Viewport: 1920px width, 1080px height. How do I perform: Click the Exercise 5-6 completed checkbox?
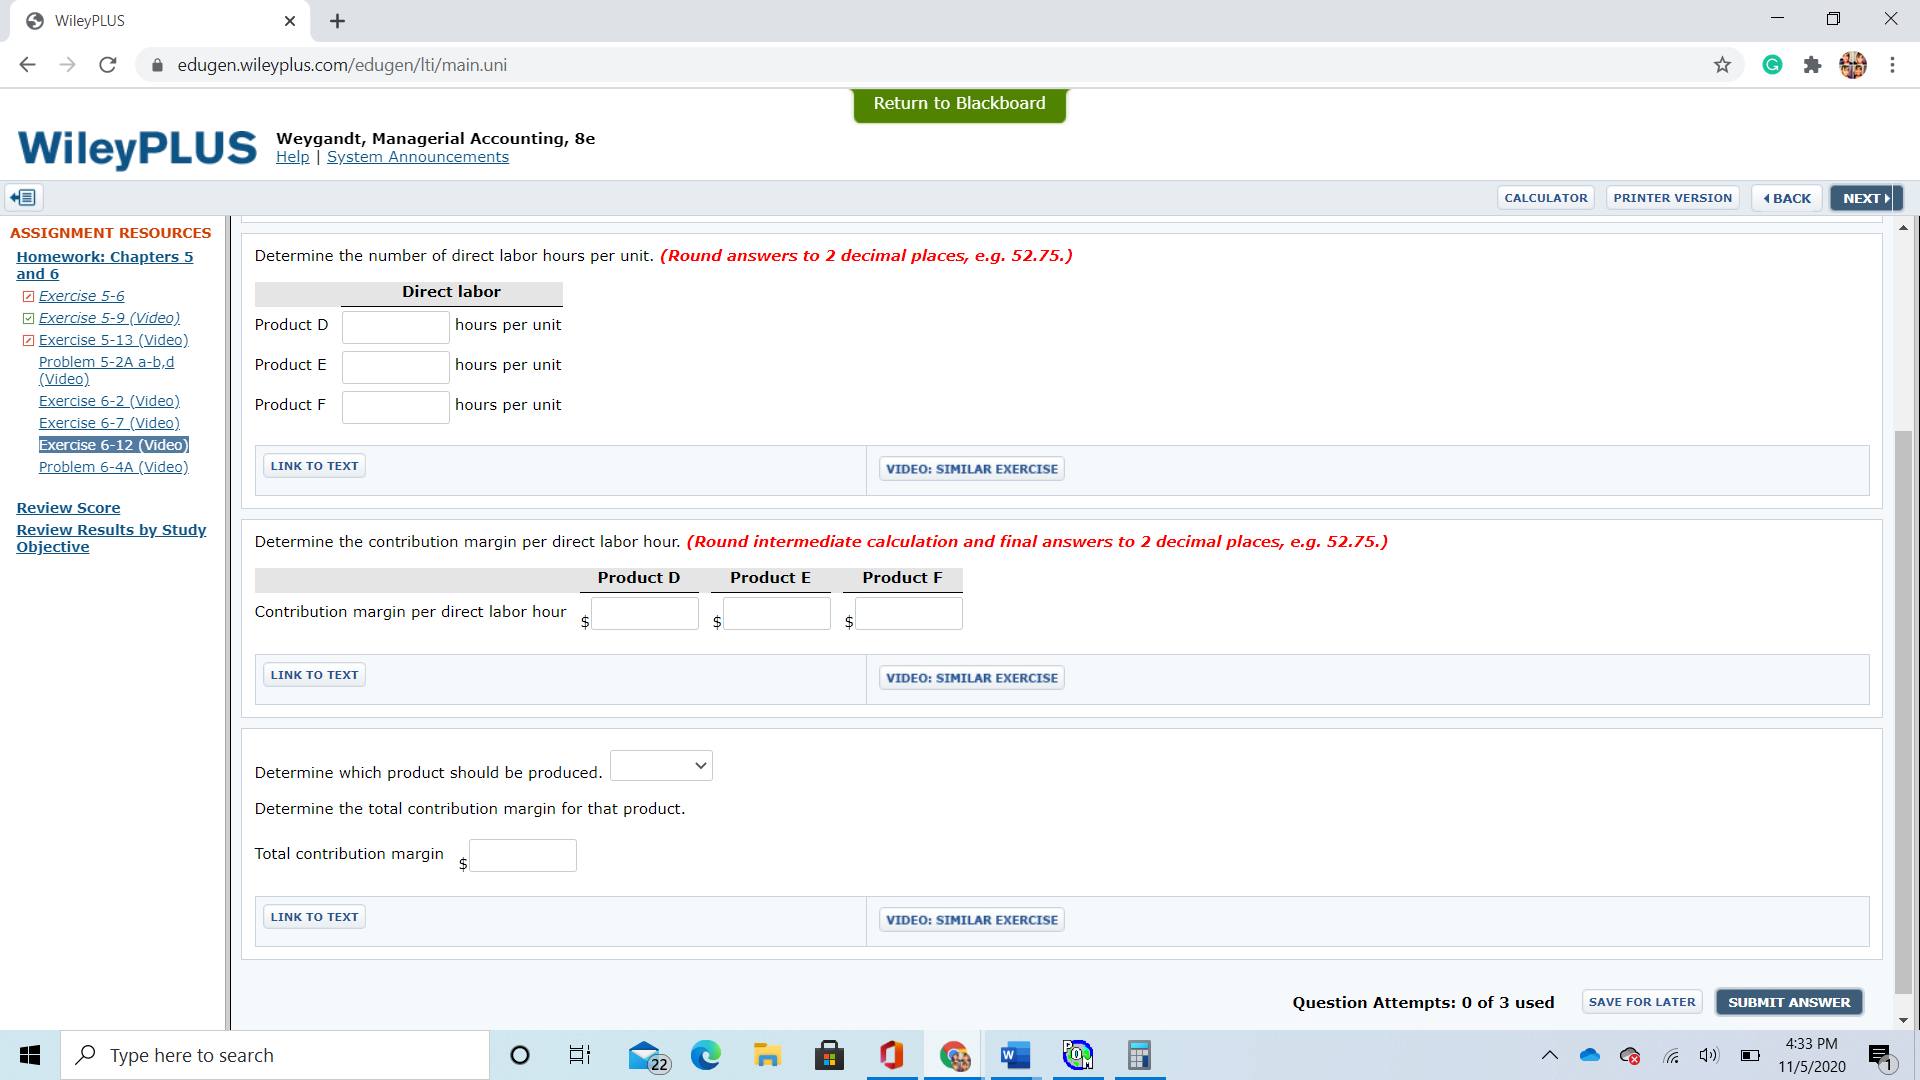point(28,297)
